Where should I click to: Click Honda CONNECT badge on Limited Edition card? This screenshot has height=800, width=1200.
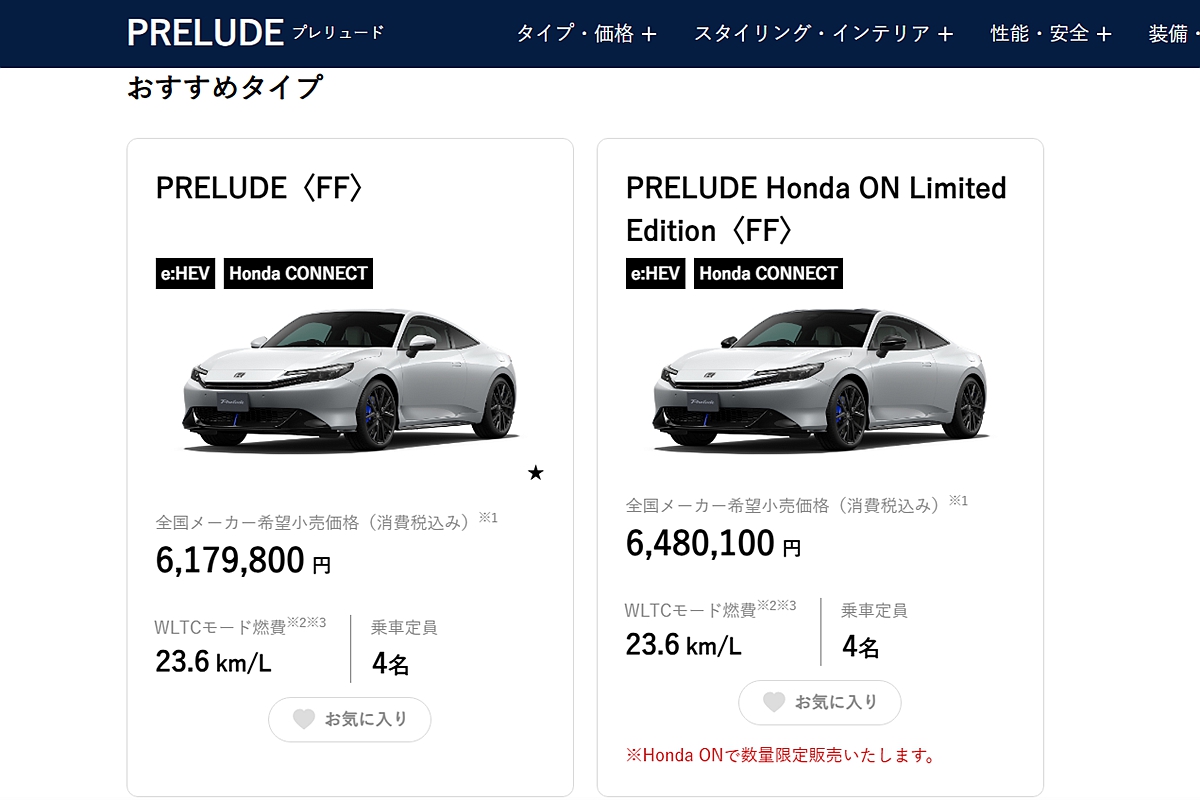click(x=768, y=273)
